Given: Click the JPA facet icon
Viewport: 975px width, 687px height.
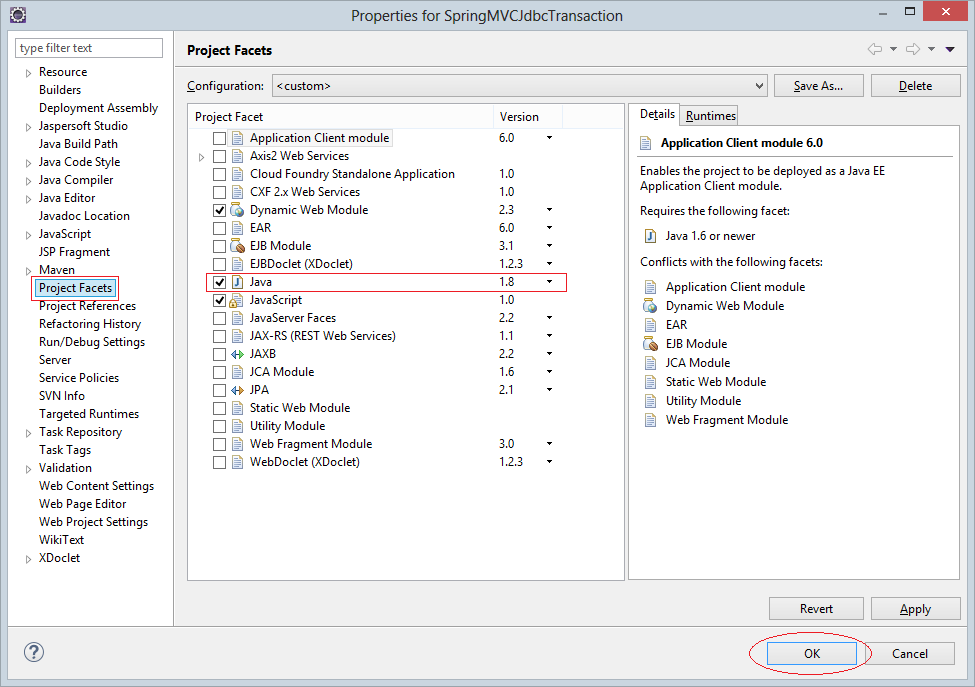Looking at the screenshot, I should [237, 390].
